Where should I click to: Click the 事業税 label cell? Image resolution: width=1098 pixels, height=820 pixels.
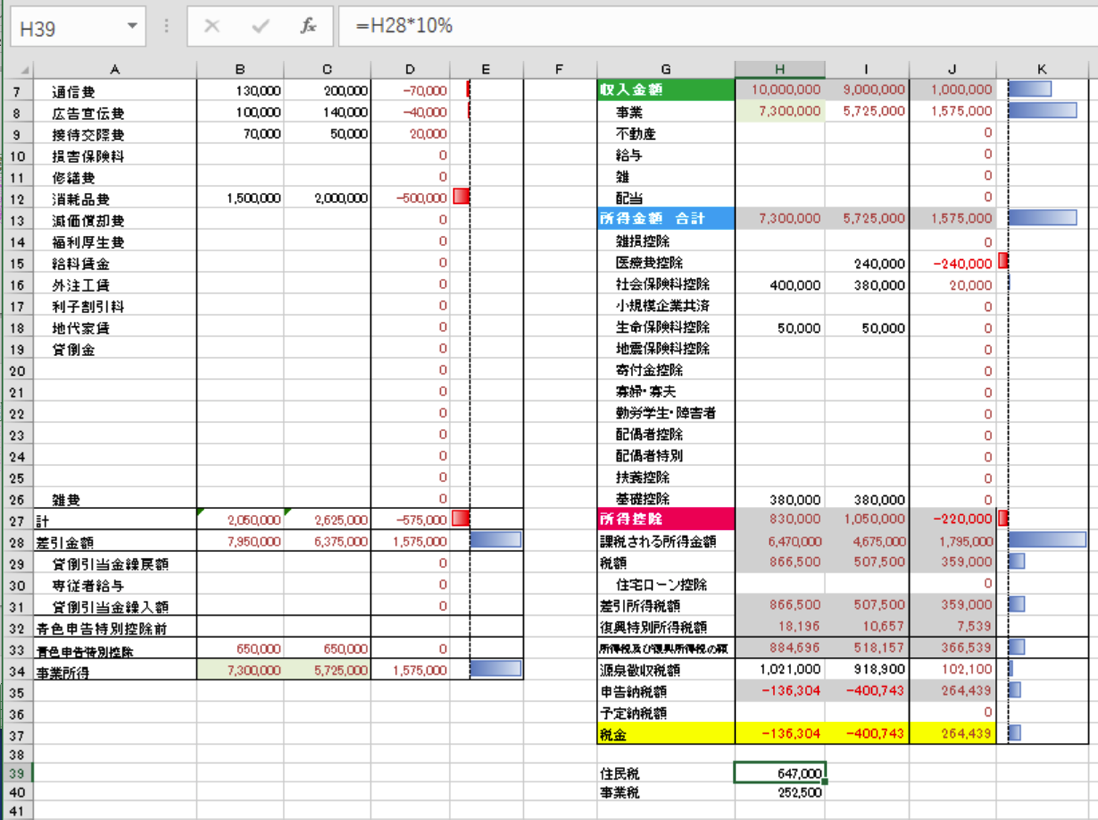pos(666,793)
